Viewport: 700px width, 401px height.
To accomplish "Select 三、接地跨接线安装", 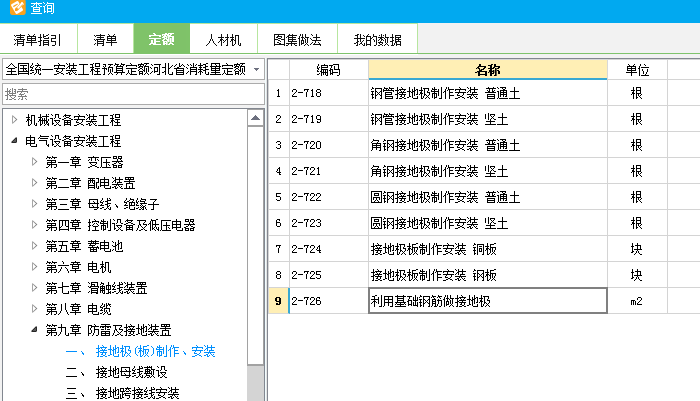I will pos(122,393).
